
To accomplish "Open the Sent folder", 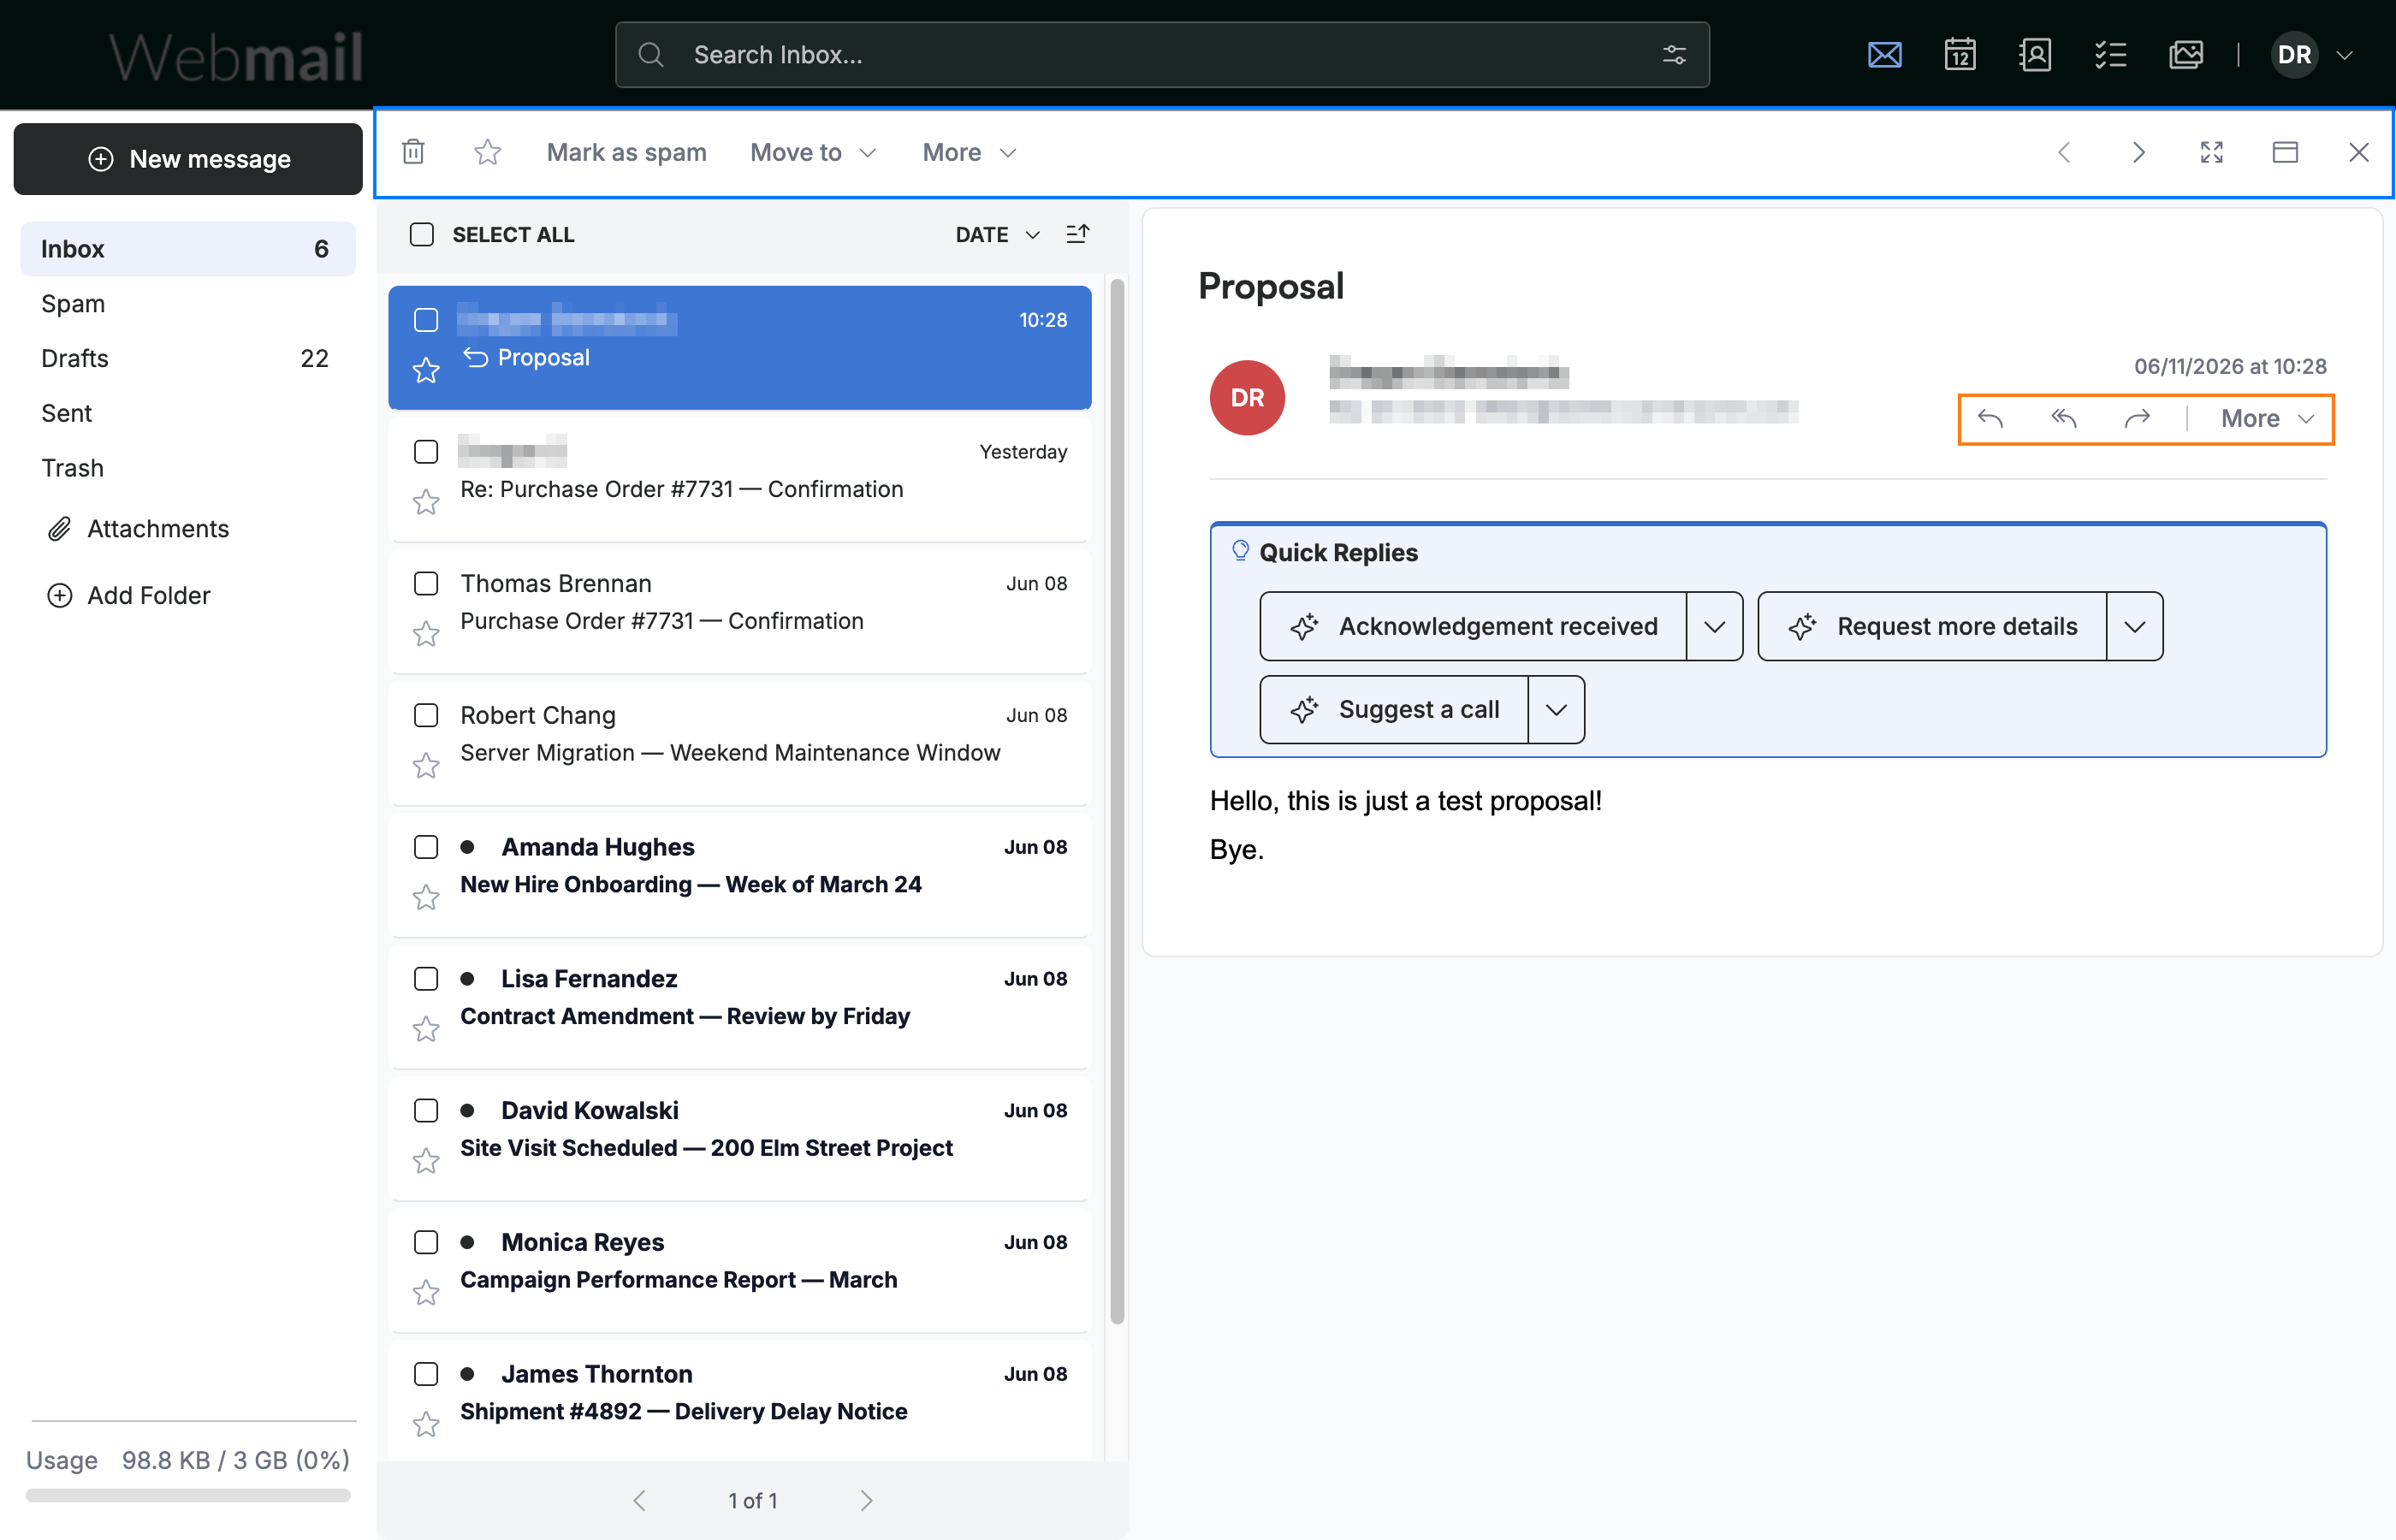I will point(188,413).
